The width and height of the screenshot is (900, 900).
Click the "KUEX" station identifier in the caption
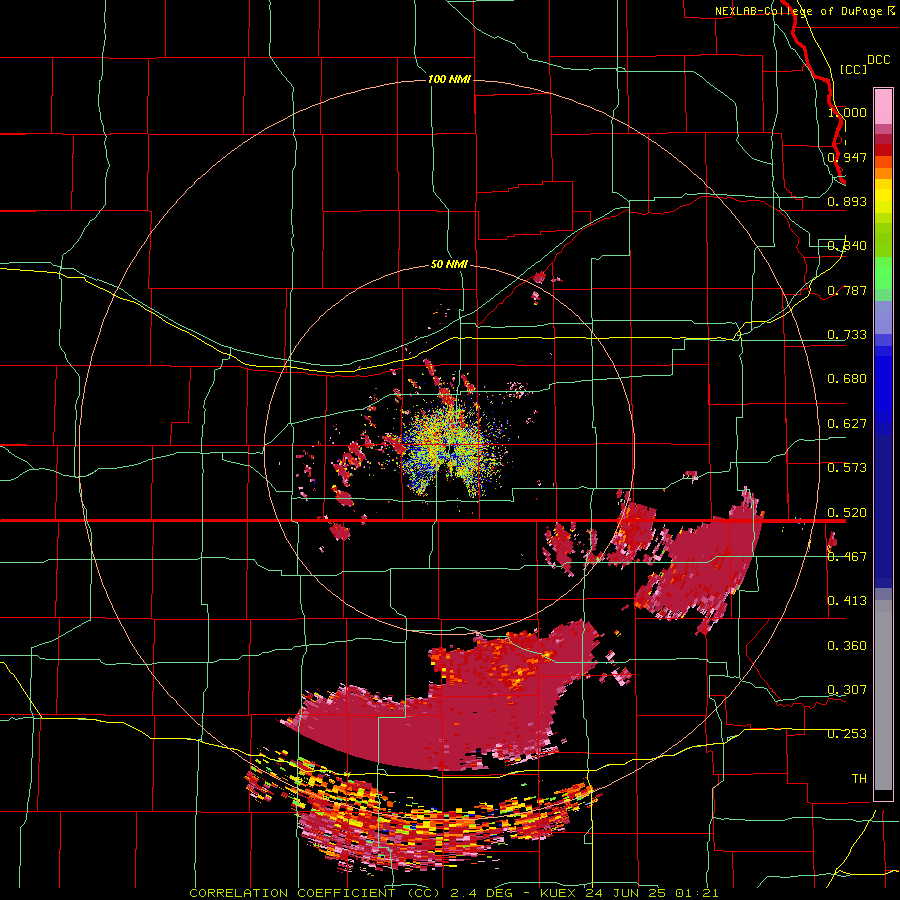559,893
